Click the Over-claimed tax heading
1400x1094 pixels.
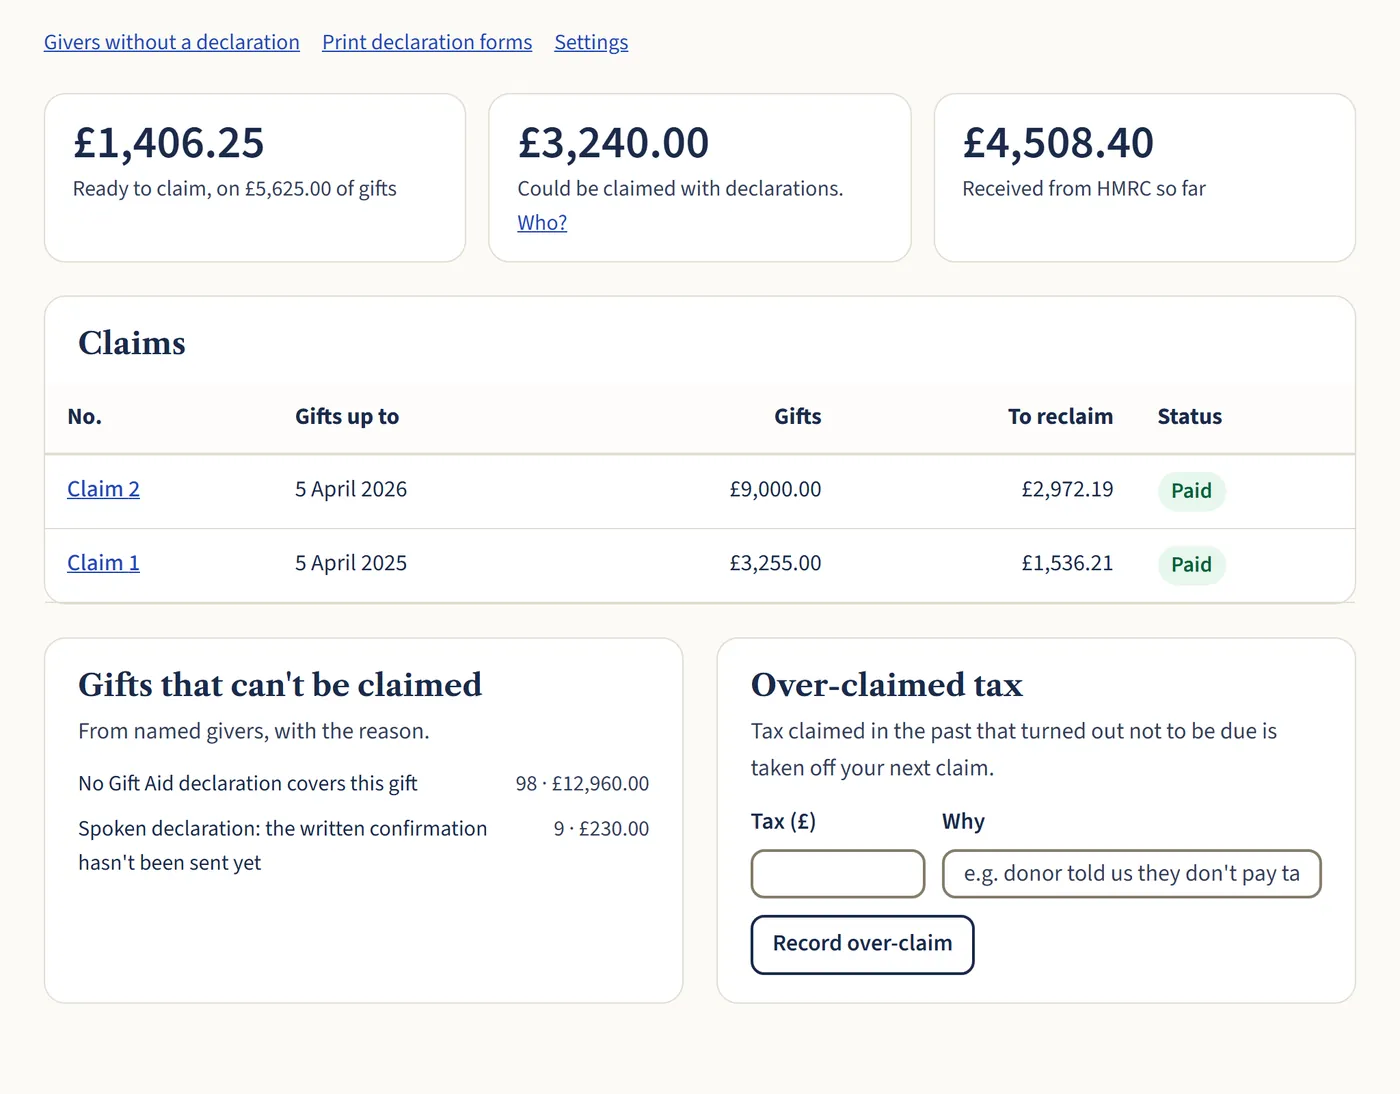point(887,685)
